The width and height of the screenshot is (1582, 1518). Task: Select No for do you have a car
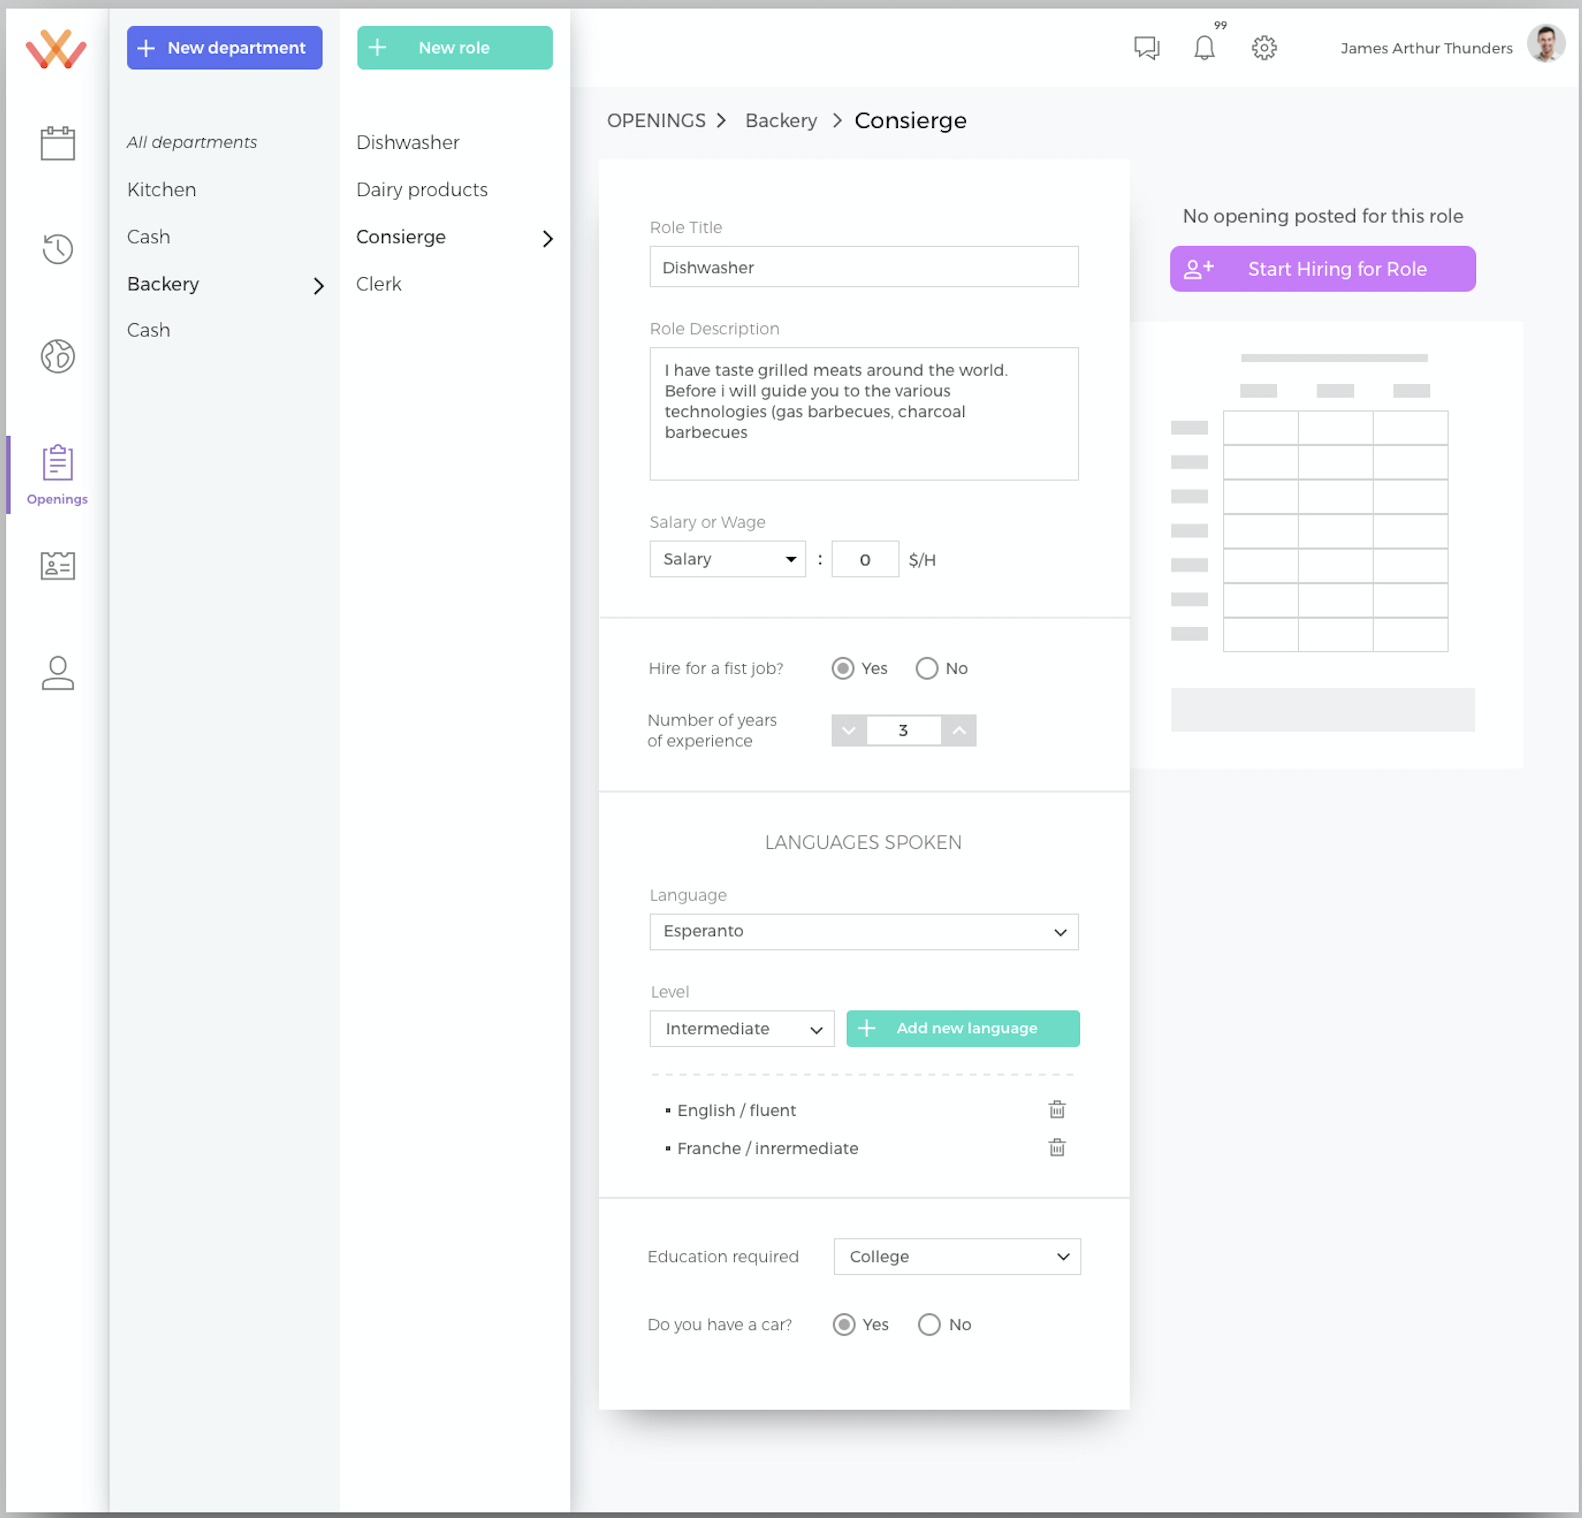pos(929,1324)
